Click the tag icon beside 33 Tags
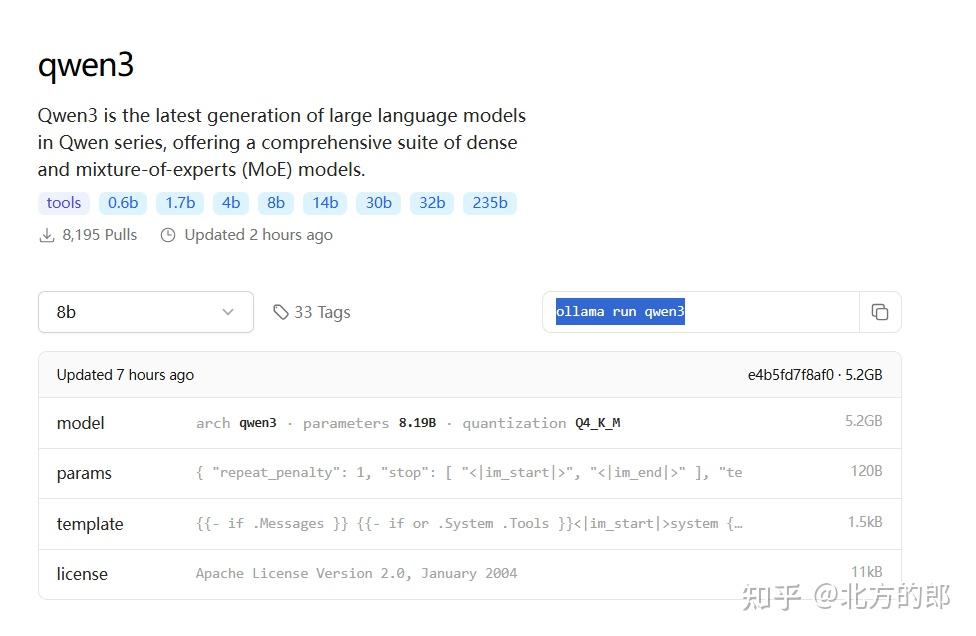Viewport: 976px width, 636px height. (x=281, y=312)
